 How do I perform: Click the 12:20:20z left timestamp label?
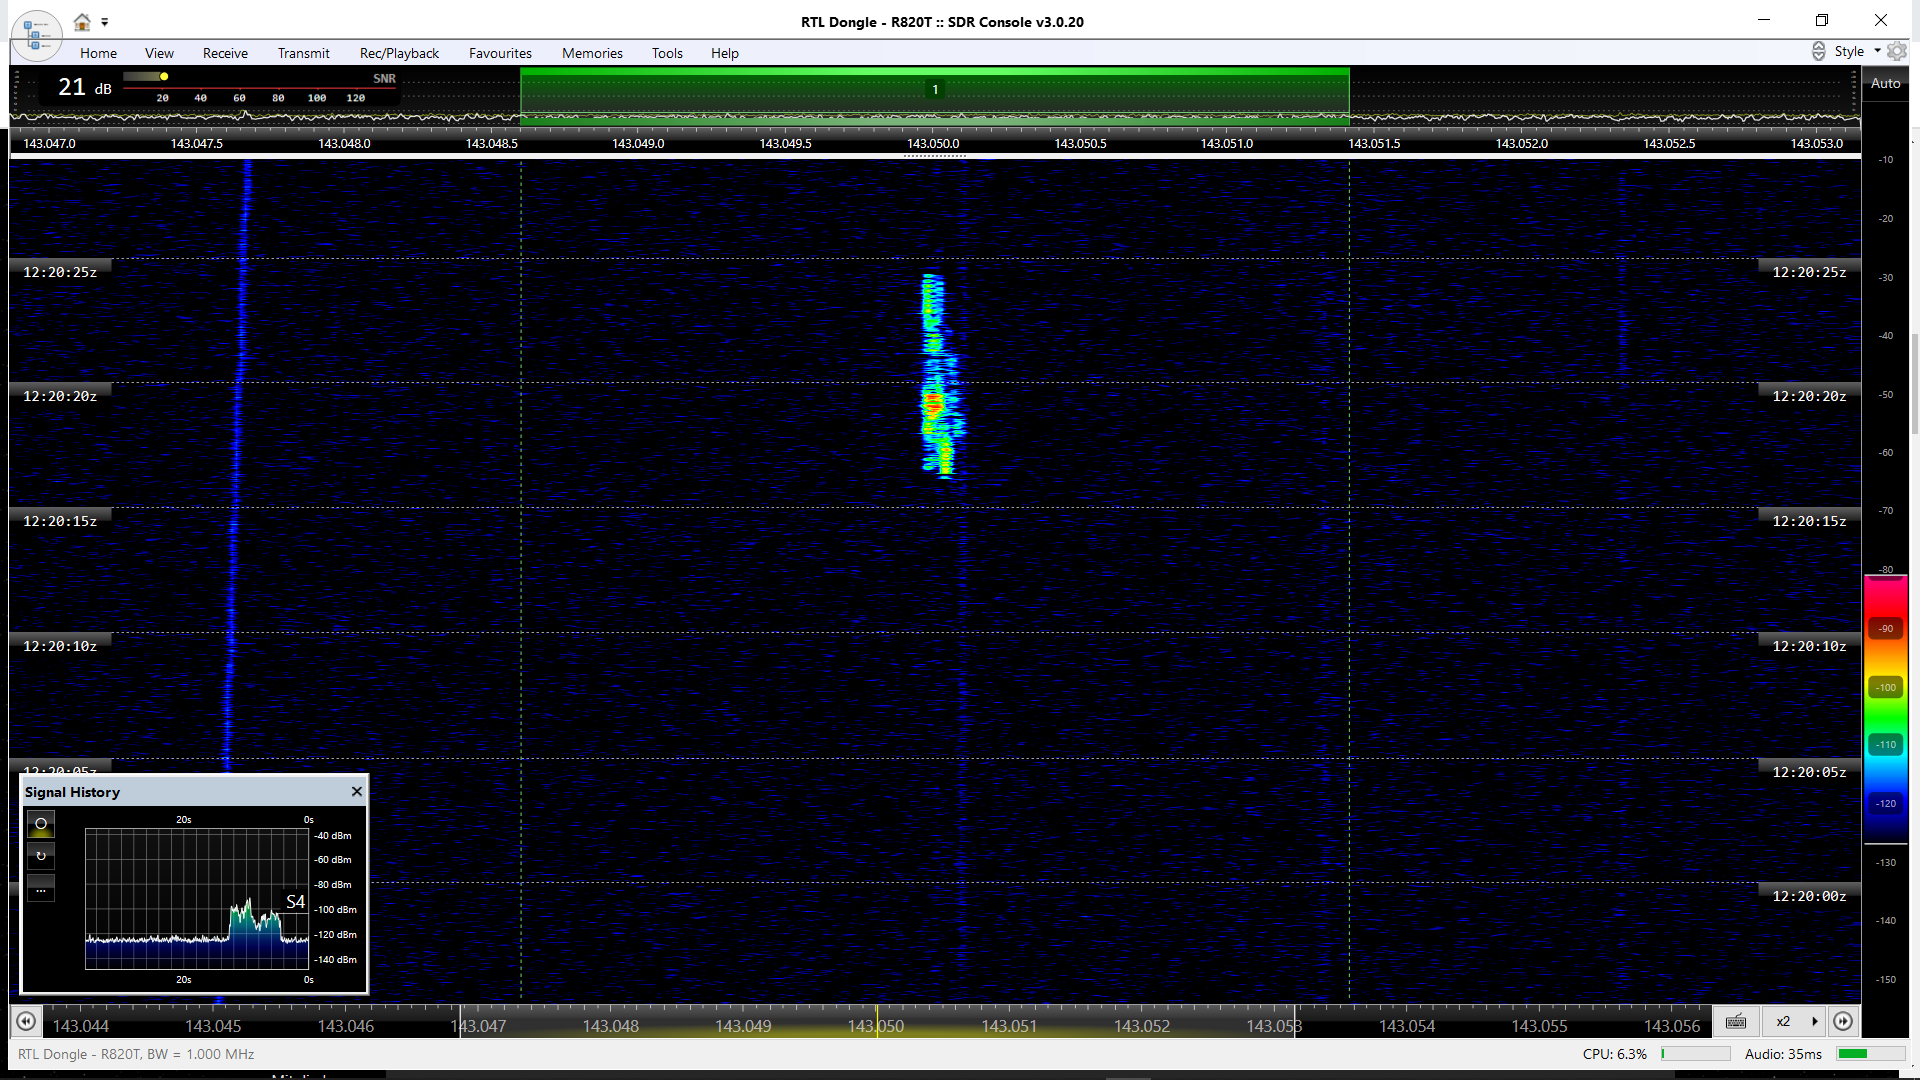coord(60,397)
